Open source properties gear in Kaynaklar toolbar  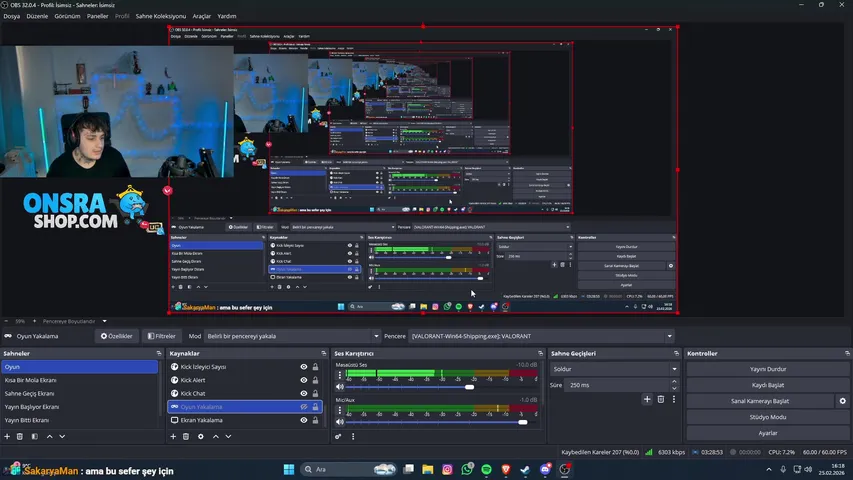201,436
